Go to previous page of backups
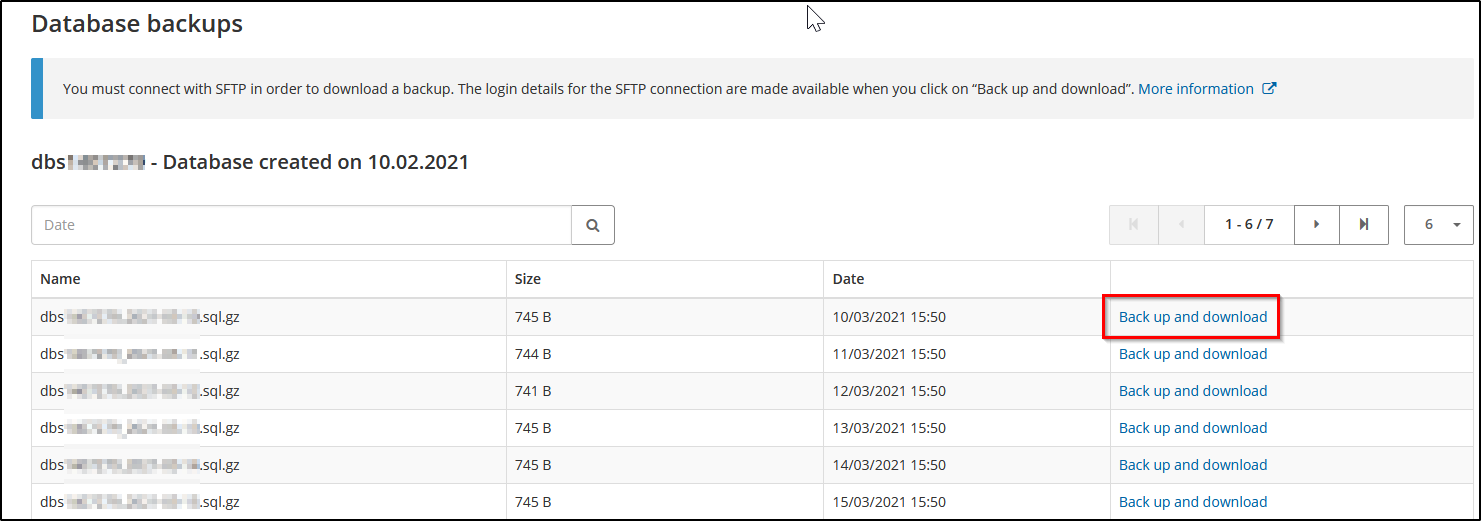The image size is (1481, 521). [1182, 225]
